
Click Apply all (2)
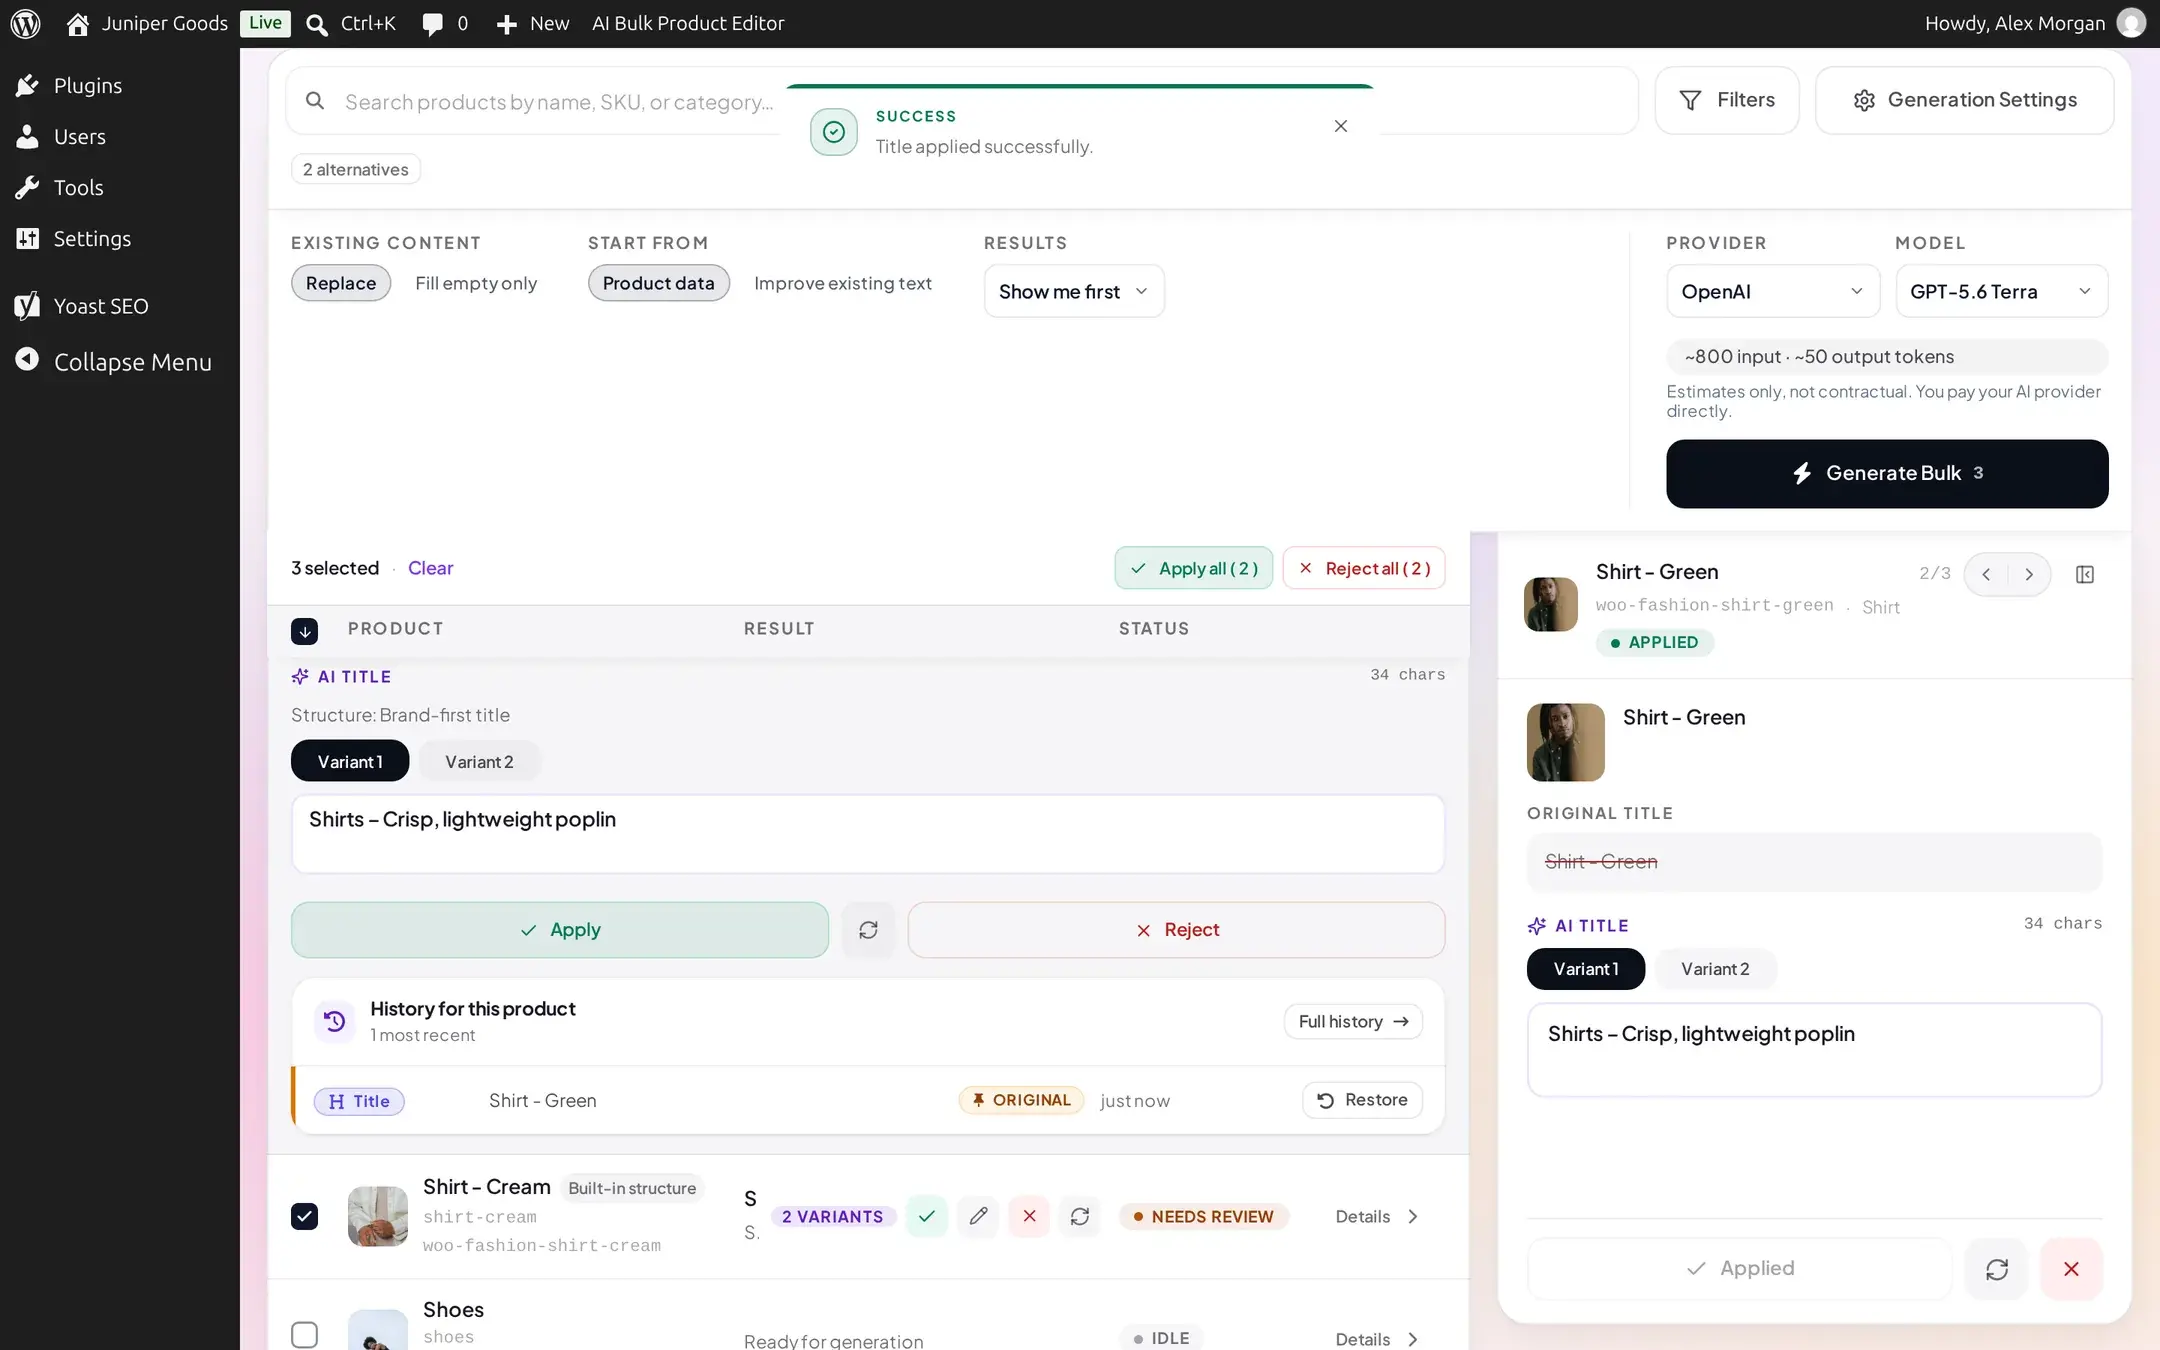click(1194, 568)
